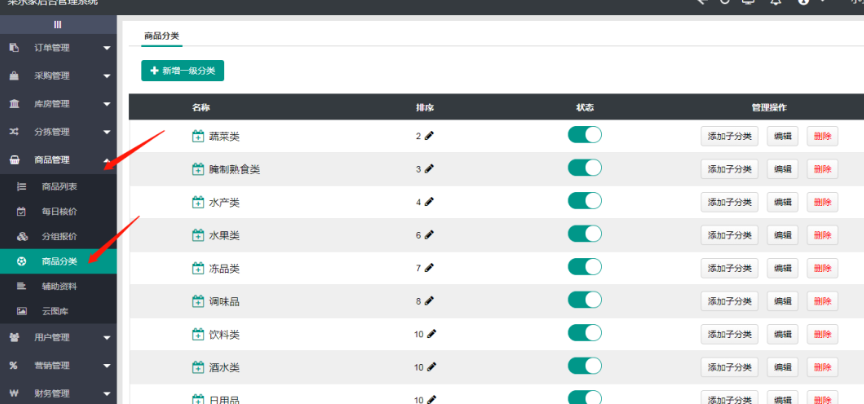Turn off the 饮料类 status toggle
Screen dimensions: 864x404
585,333
